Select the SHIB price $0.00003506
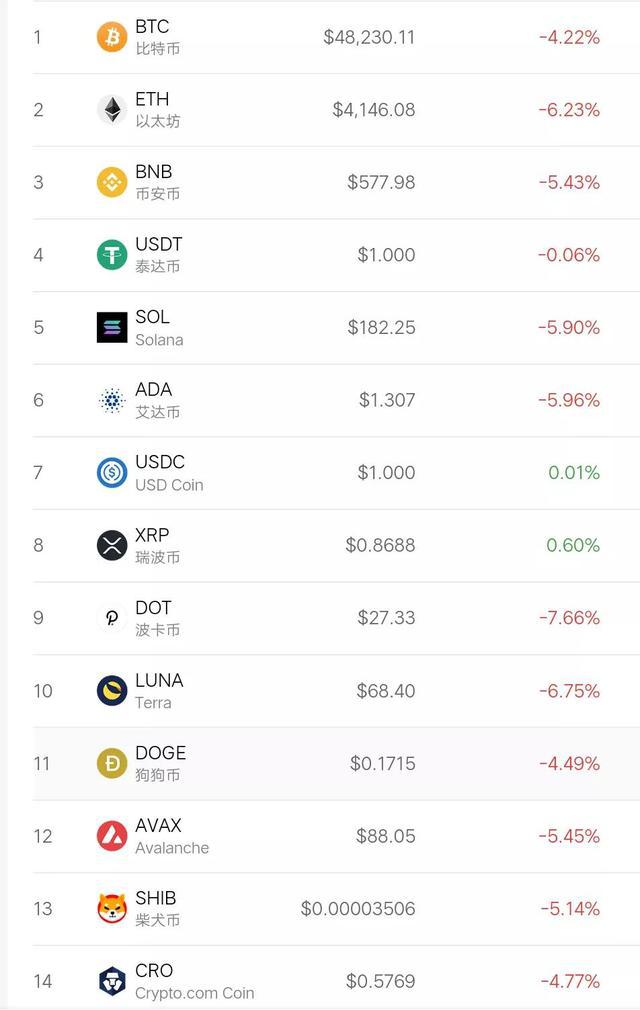The width and height of the screenshot is (640, 1010). (358, 909)
